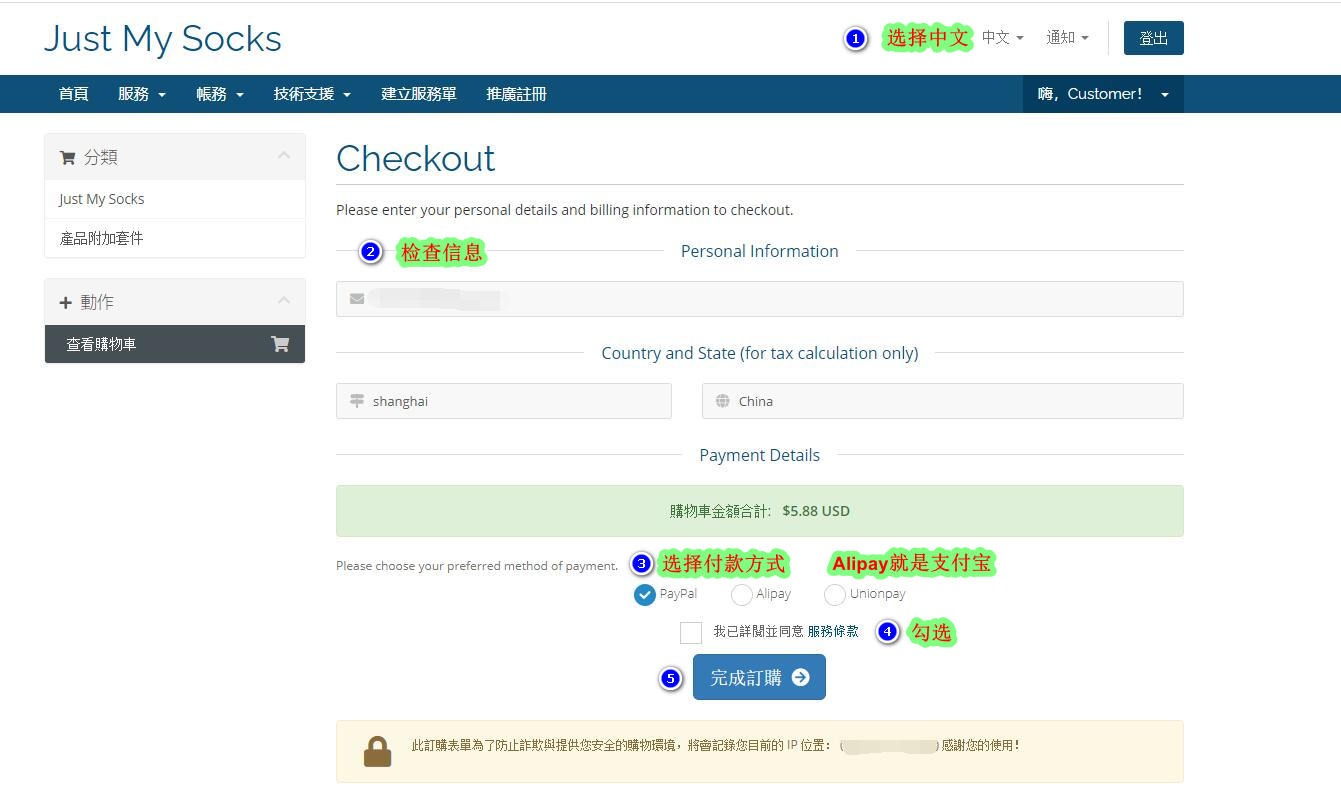This screenshot has height=792, width=1341.
Task: Click the Payment Details section heading
Action: pyautogui.click(x=759, y=455)
